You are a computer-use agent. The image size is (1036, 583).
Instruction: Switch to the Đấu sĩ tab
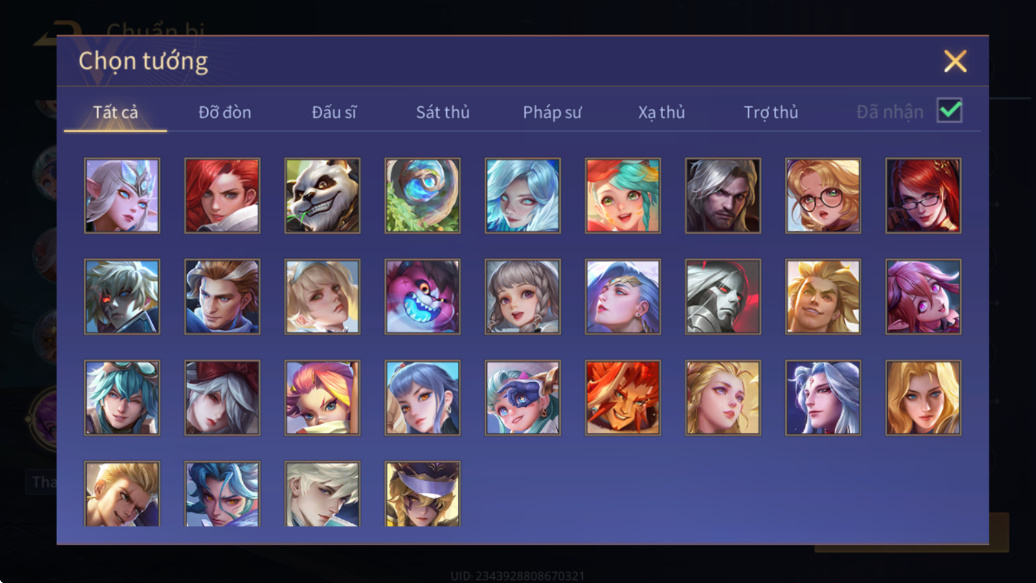[x=334, y=112]
